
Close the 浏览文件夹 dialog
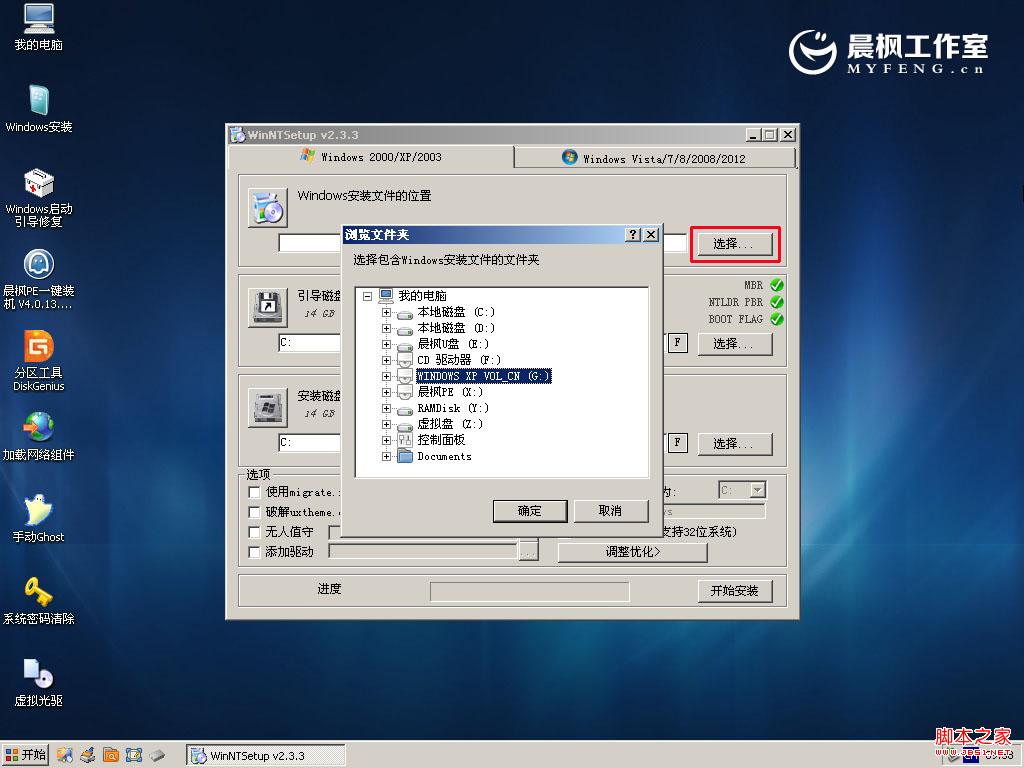click(651, 234)
